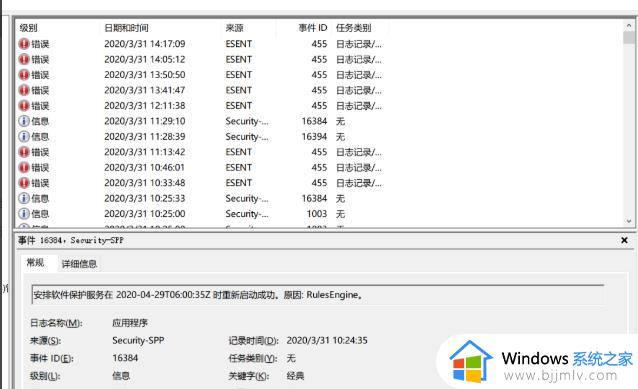Close the event detail pane
Viewport: 638px width, 389px height.
pyautogui.click(x=624, y=240)
